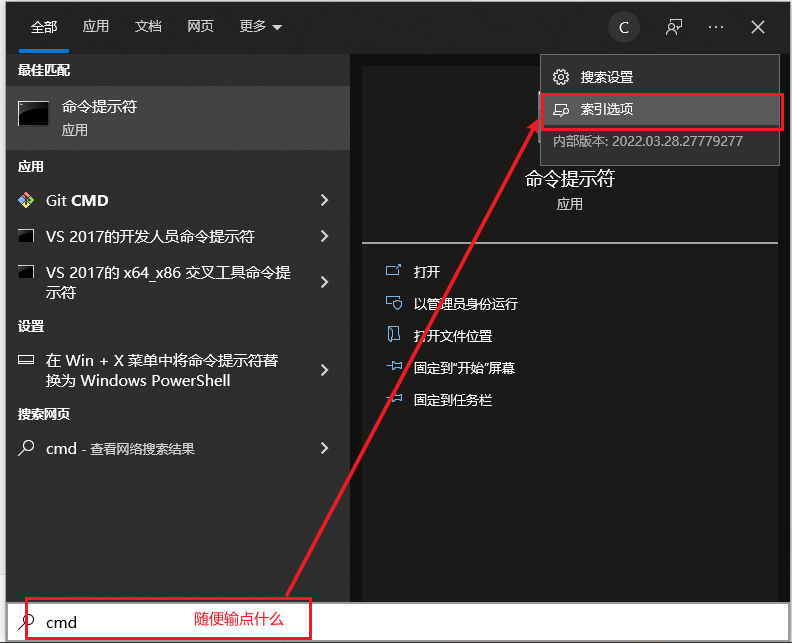The height and width of the screenshot is (643, 792).
Task: Select 索引选项 menu entry
Action: [660, 109]
